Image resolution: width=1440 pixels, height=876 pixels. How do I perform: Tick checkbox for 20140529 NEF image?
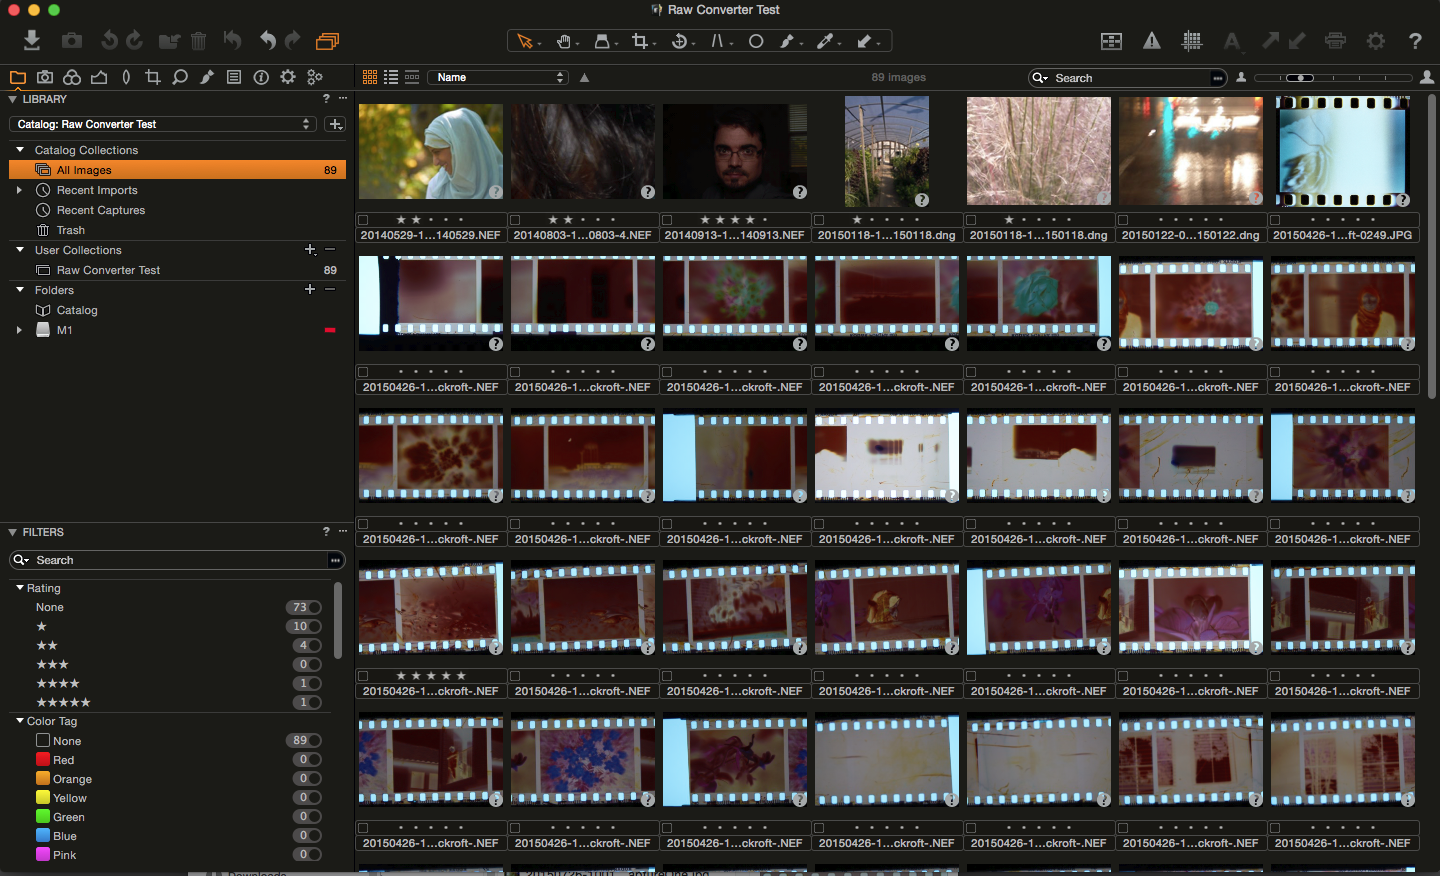pos(364,220)
